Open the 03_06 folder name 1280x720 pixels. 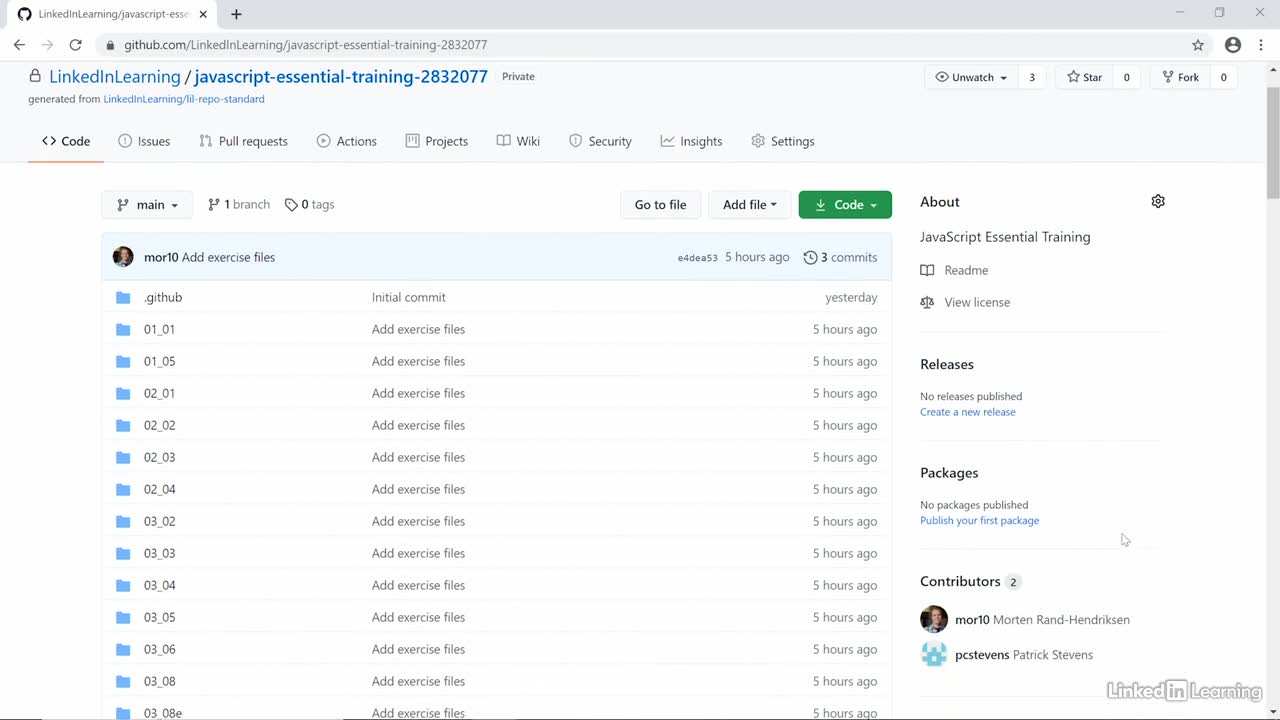coord(159,649)
